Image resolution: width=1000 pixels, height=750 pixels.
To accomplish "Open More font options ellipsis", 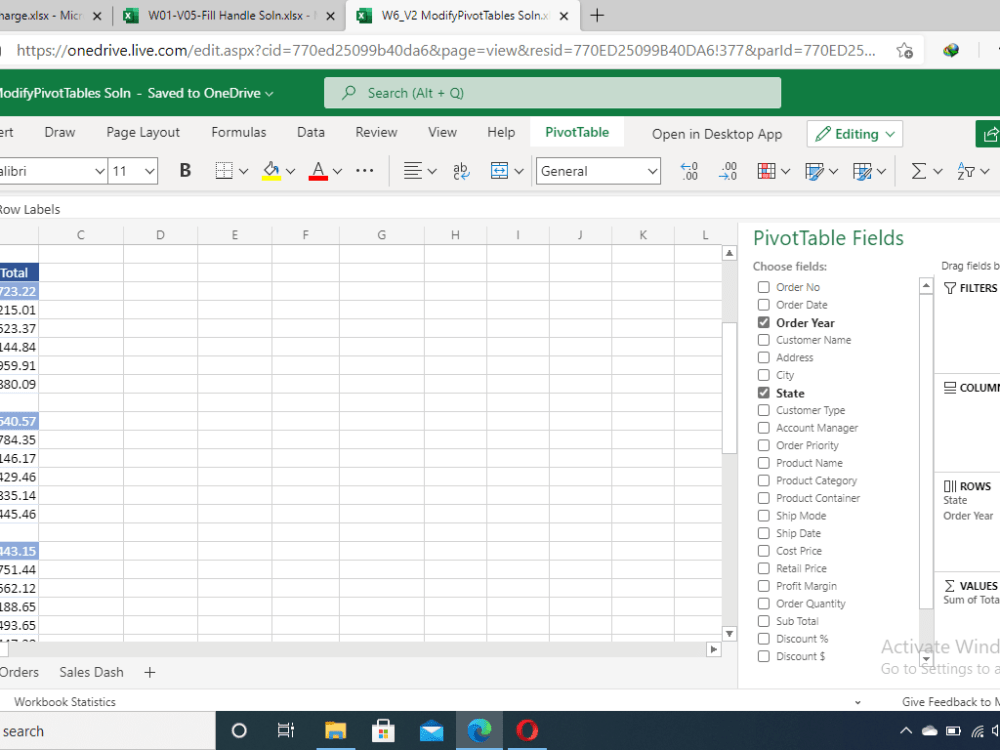I will [x=365, y=170].
